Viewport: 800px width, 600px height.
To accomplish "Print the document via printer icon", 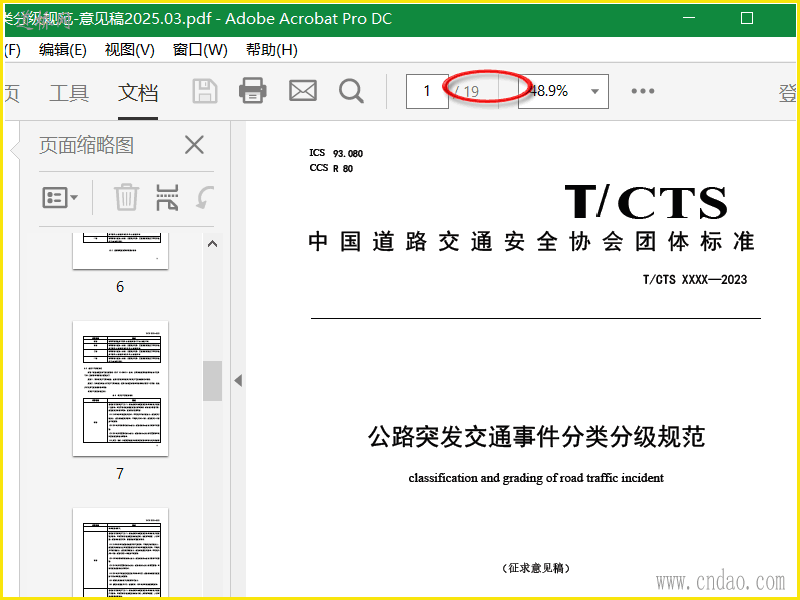I will pos(253,91).
